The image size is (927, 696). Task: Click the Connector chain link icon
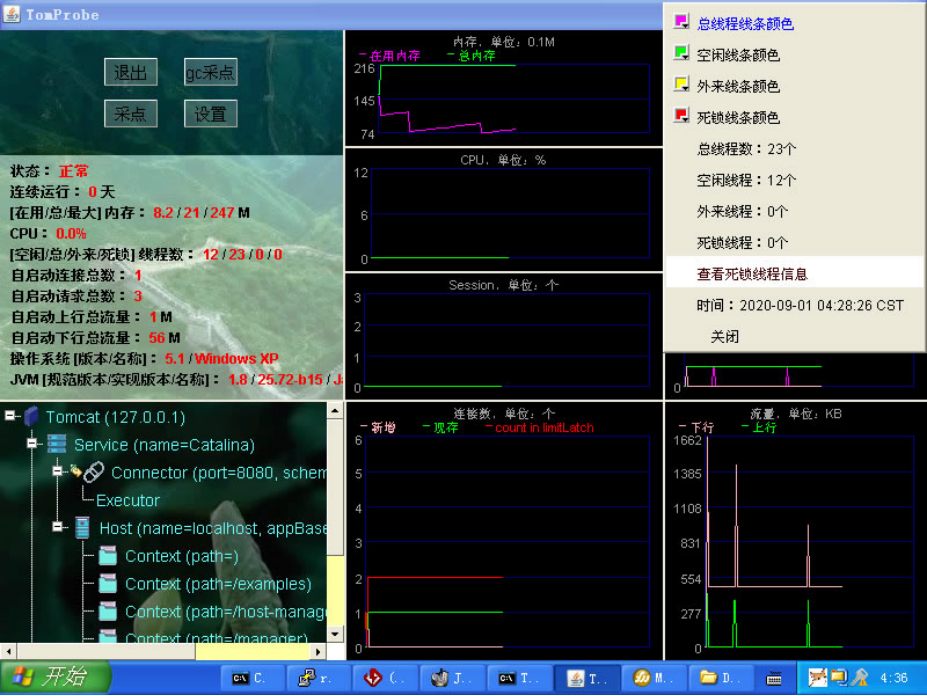(93, 472)
